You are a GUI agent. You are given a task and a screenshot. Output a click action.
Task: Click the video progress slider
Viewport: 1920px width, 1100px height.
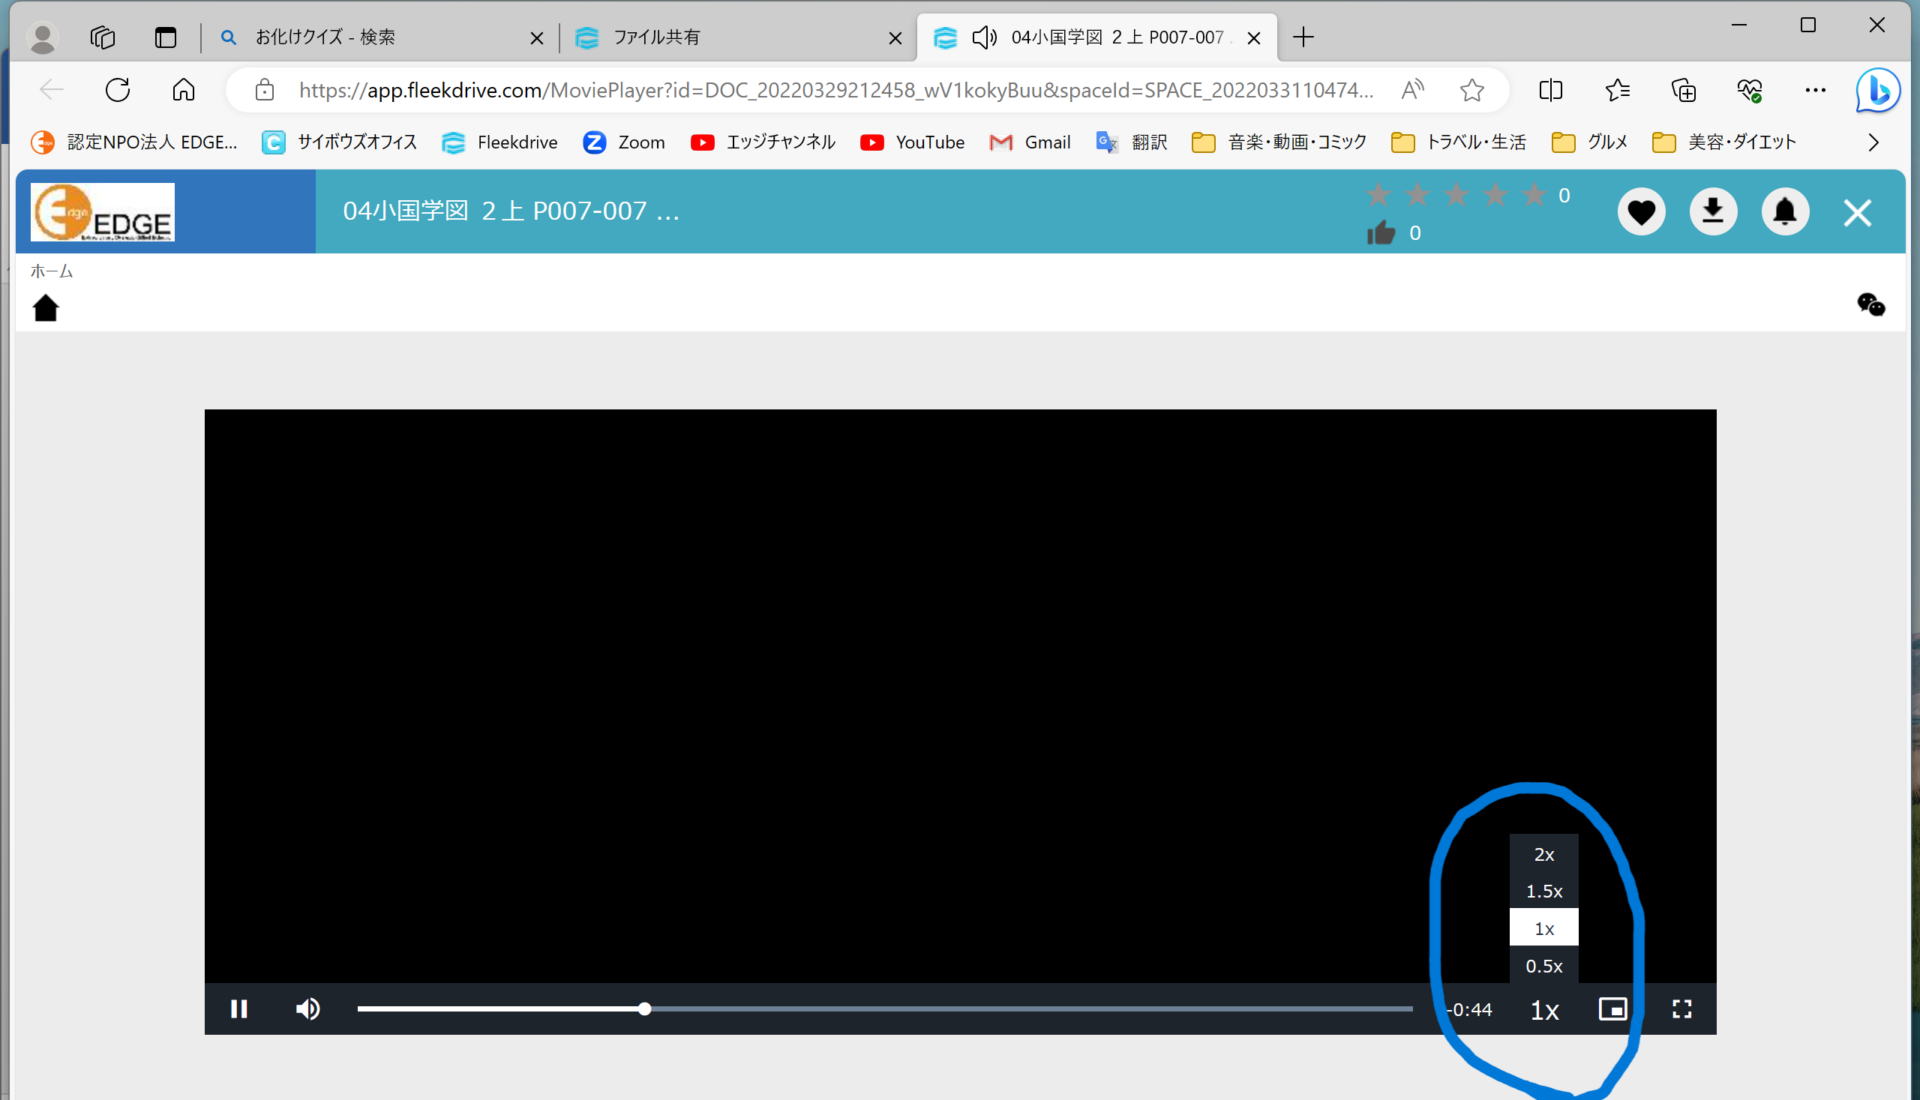(x=884, y=1009)
